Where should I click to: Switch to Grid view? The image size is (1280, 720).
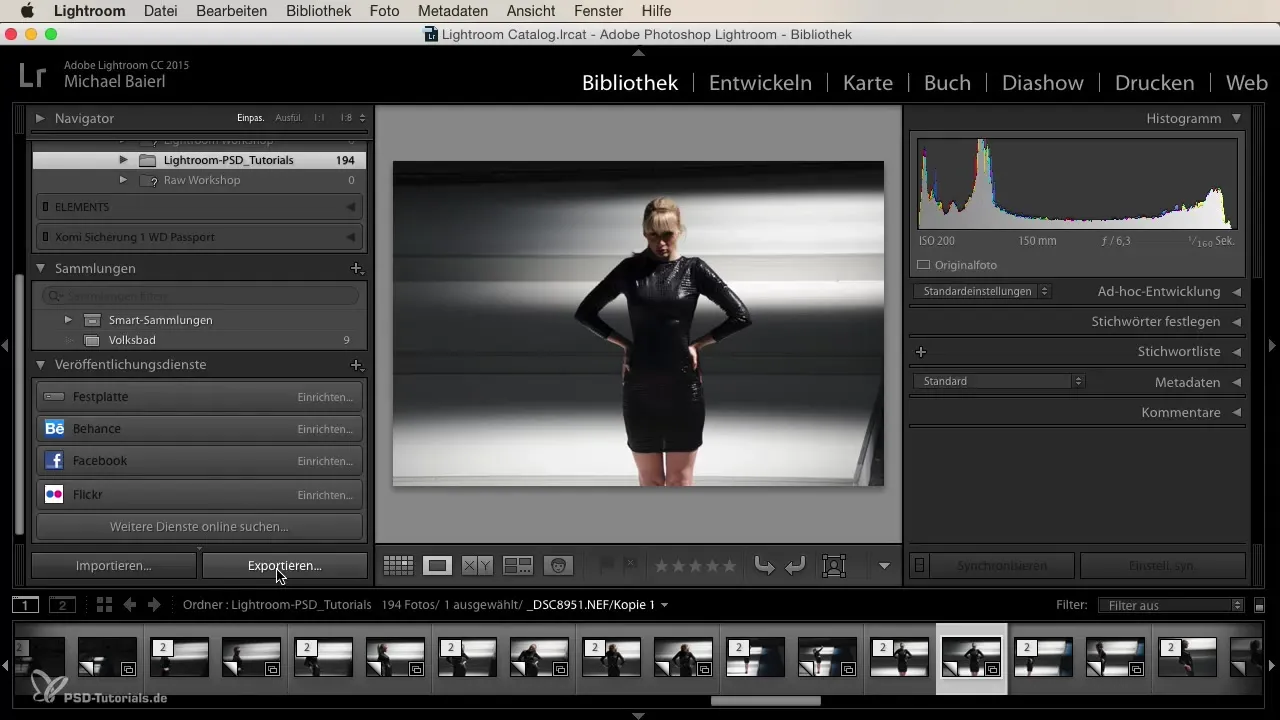pyautogui.click(x=398, y=566)
